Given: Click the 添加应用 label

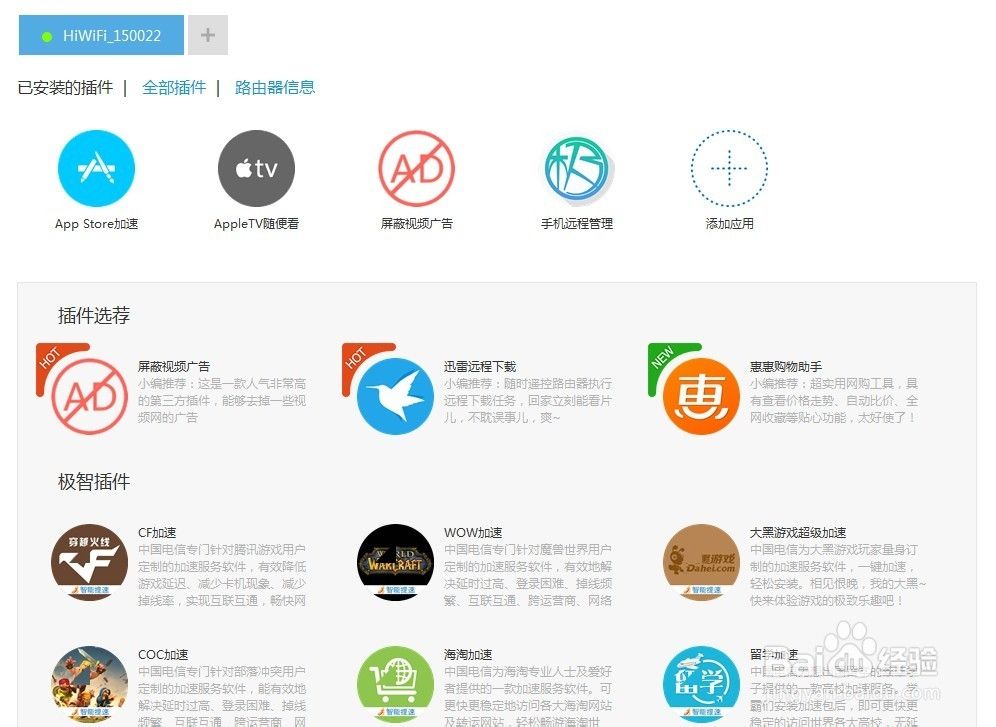Looking at the screenshot, I should 729,223.
